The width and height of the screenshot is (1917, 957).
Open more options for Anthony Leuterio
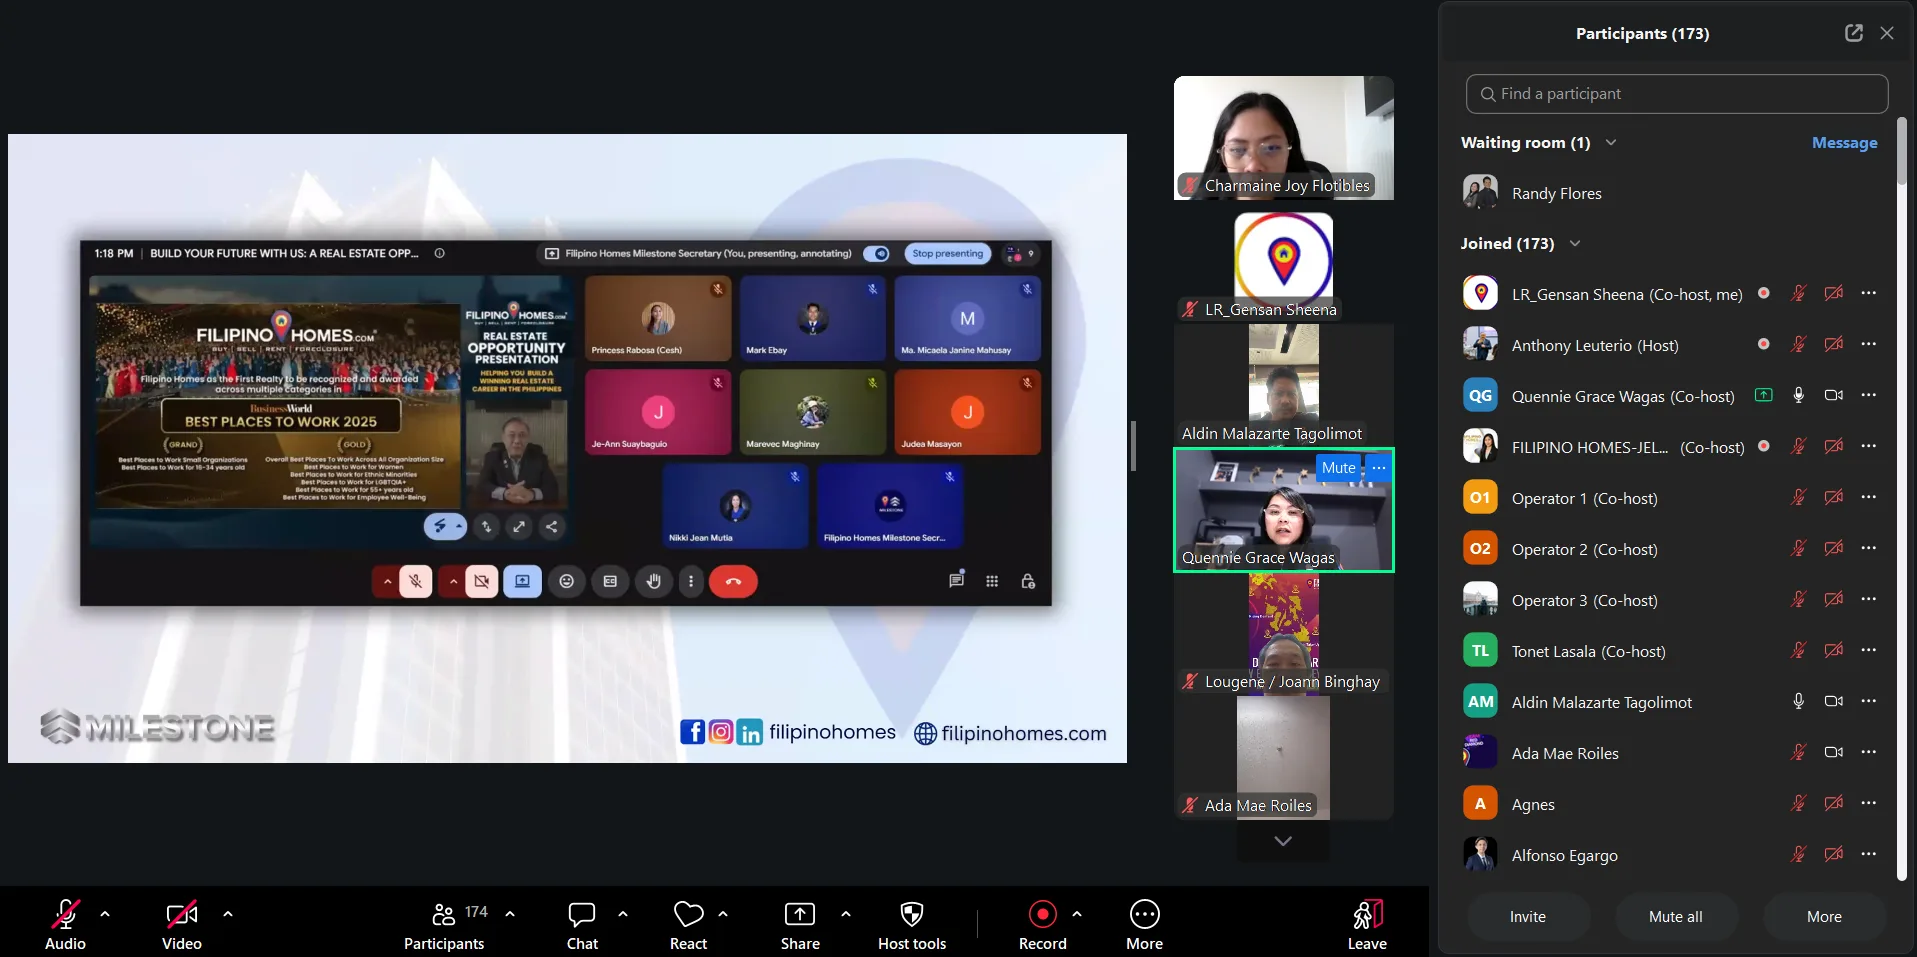click(1869, 345)
